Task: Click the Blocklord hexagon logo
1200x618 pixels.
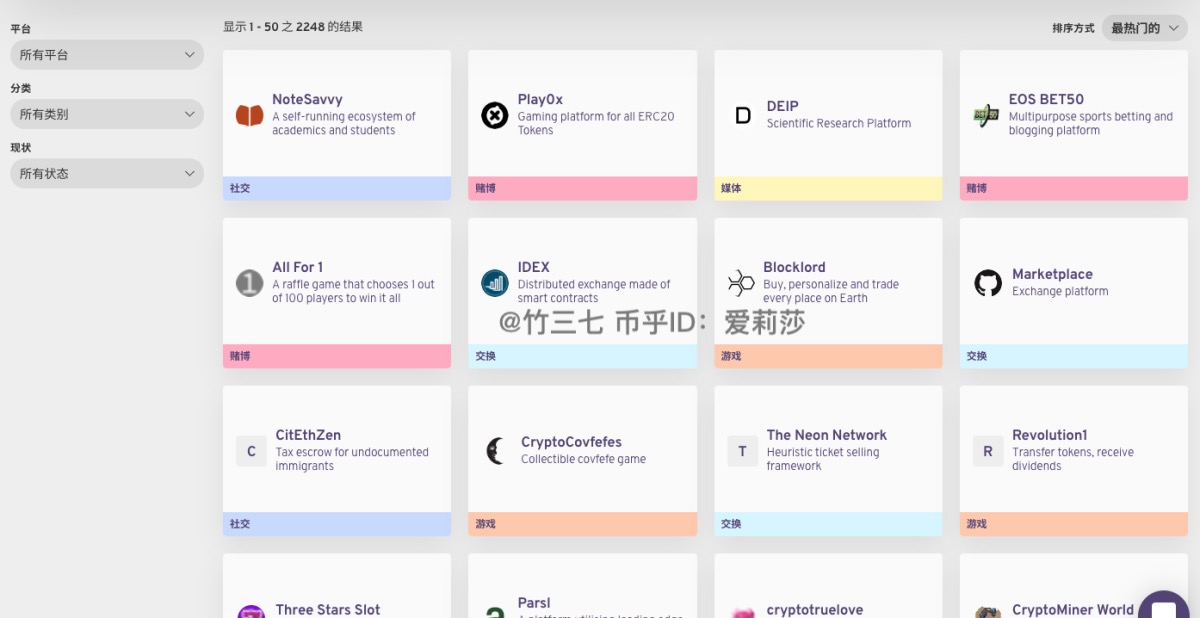Action: coord(741,284)
